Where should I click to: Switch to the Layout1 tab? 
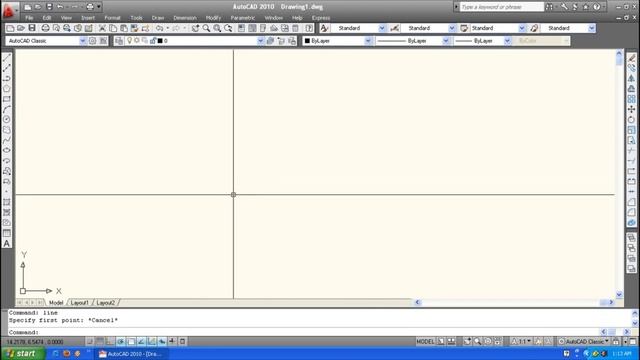coord(80,302)
